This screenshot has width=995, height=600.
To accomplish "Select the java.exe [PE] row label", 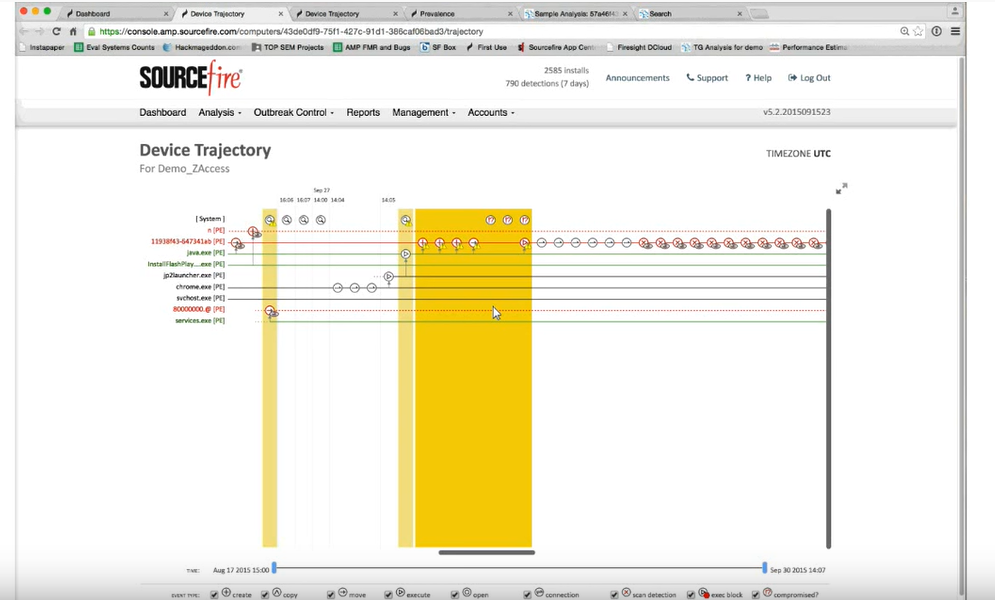I will point(206,252).
